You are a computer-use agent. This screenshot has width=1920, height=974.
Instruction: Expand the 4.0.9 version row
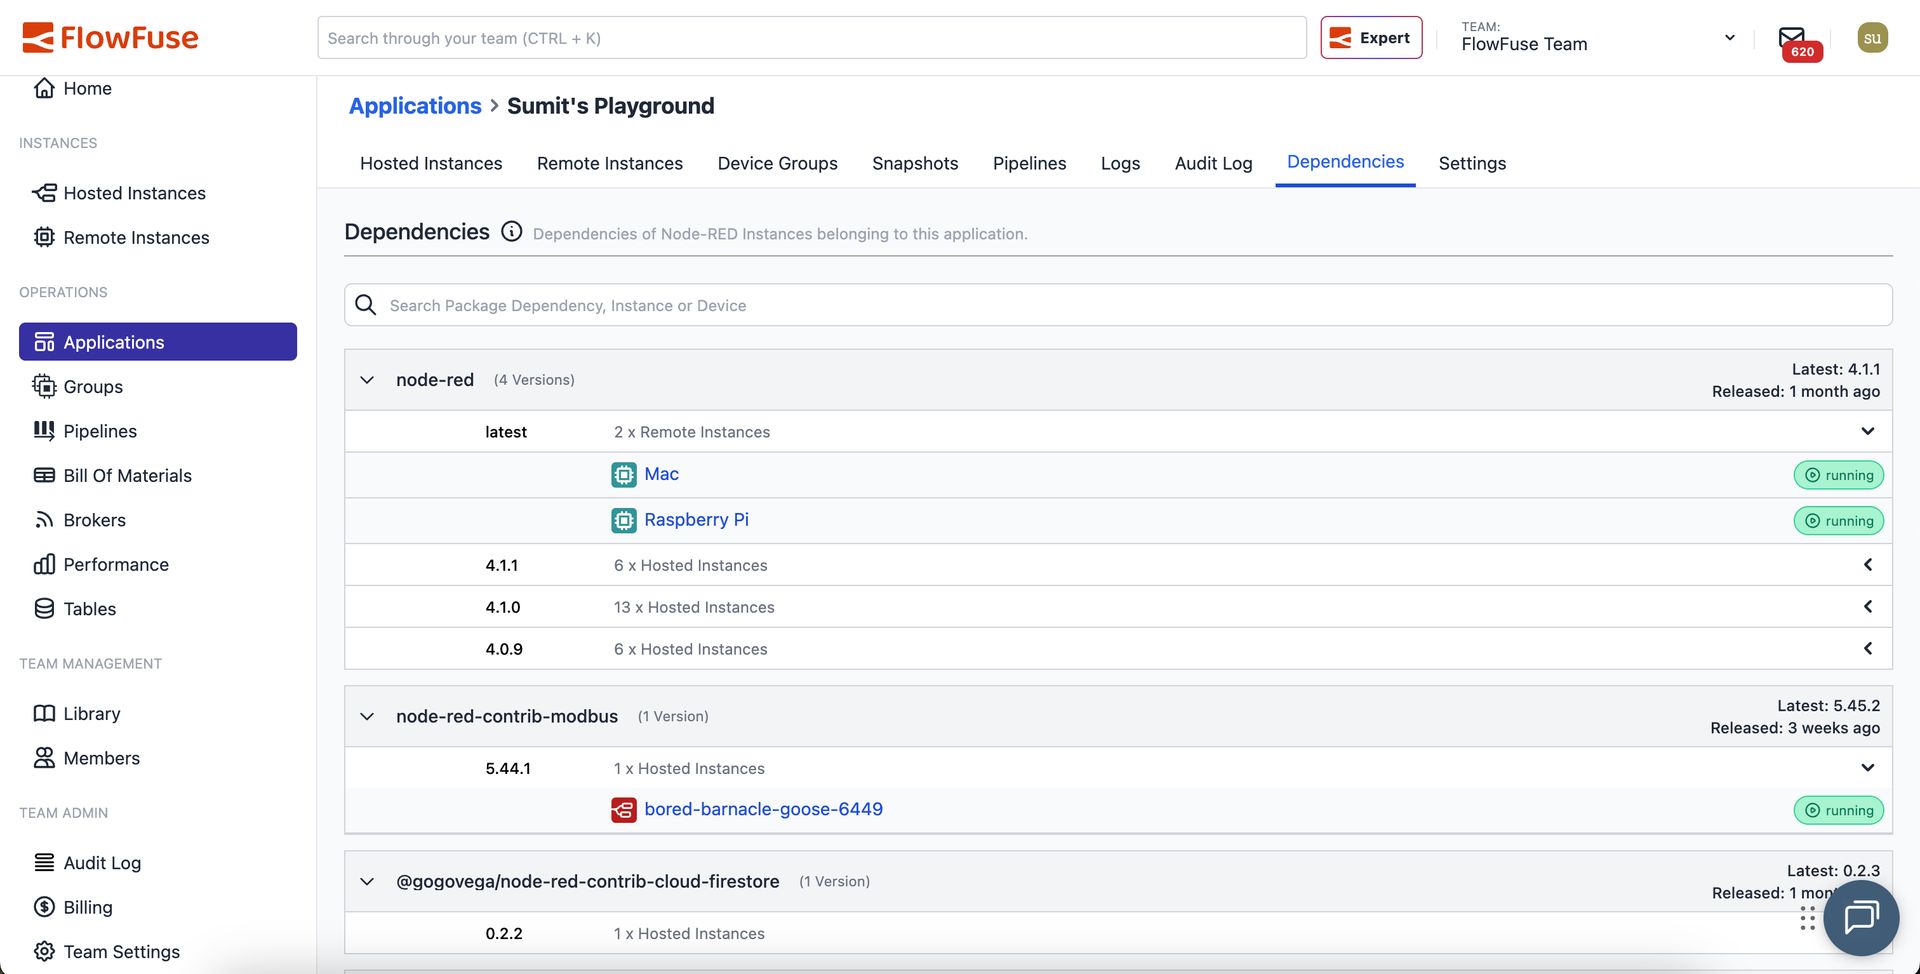pyautogui.click(x=1867, y=649)
